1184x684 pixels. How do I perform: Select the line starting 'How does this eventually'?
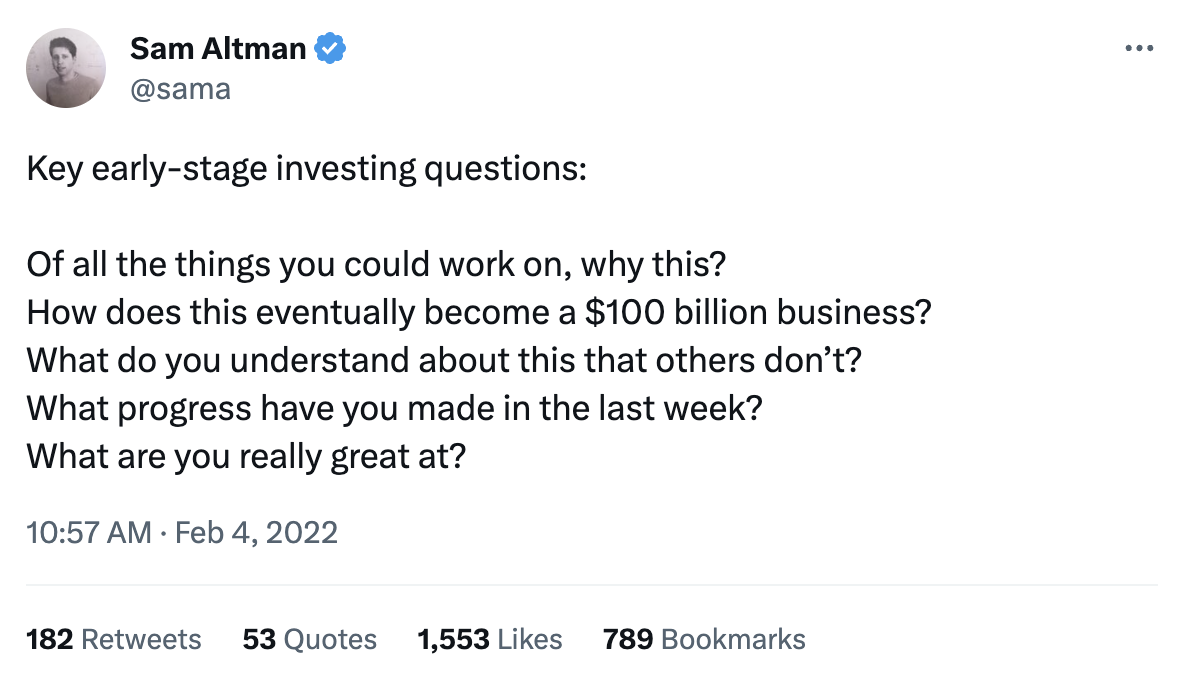(479, 312)
